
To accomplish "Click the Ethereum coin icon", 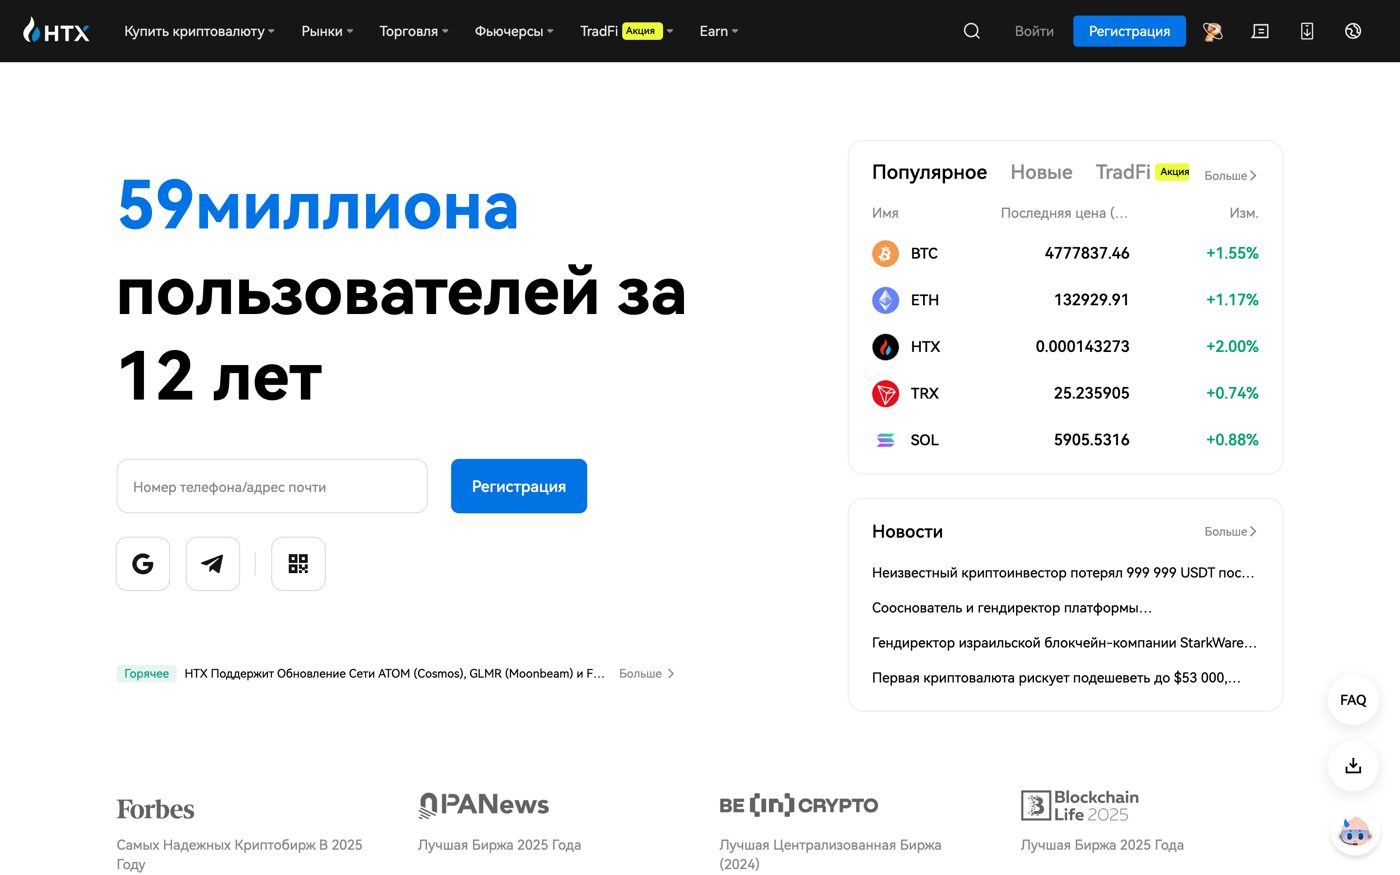I will (x=885, y=300).
